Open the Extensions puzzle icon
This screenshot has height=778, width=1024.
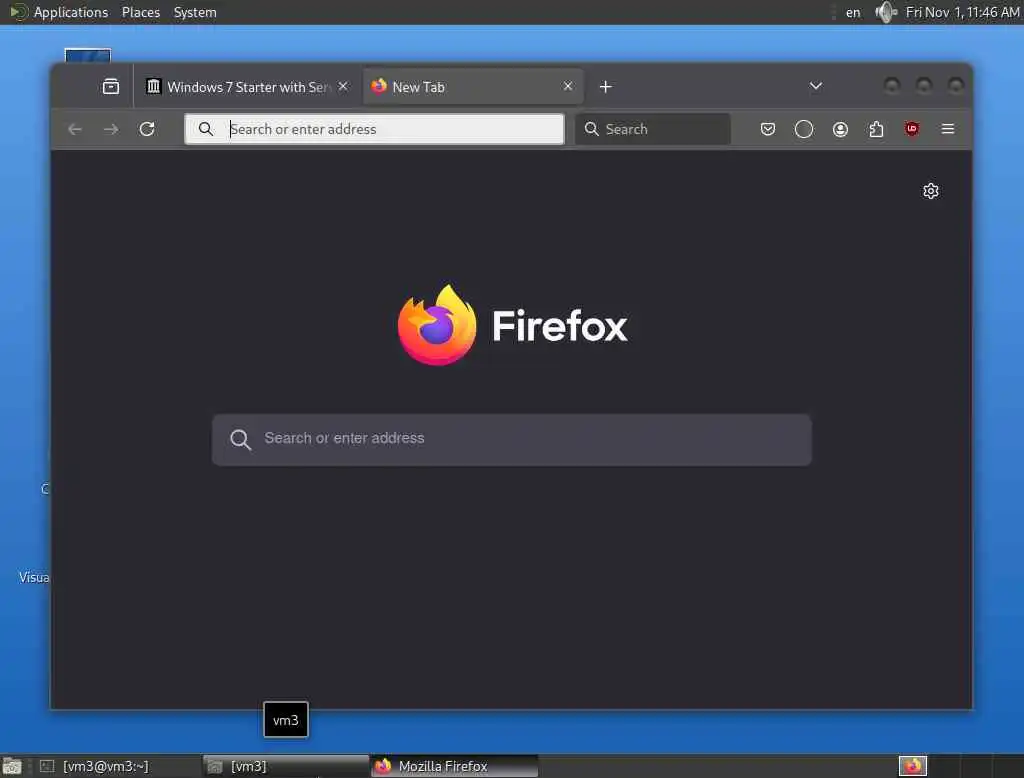(x=876, y=129)
